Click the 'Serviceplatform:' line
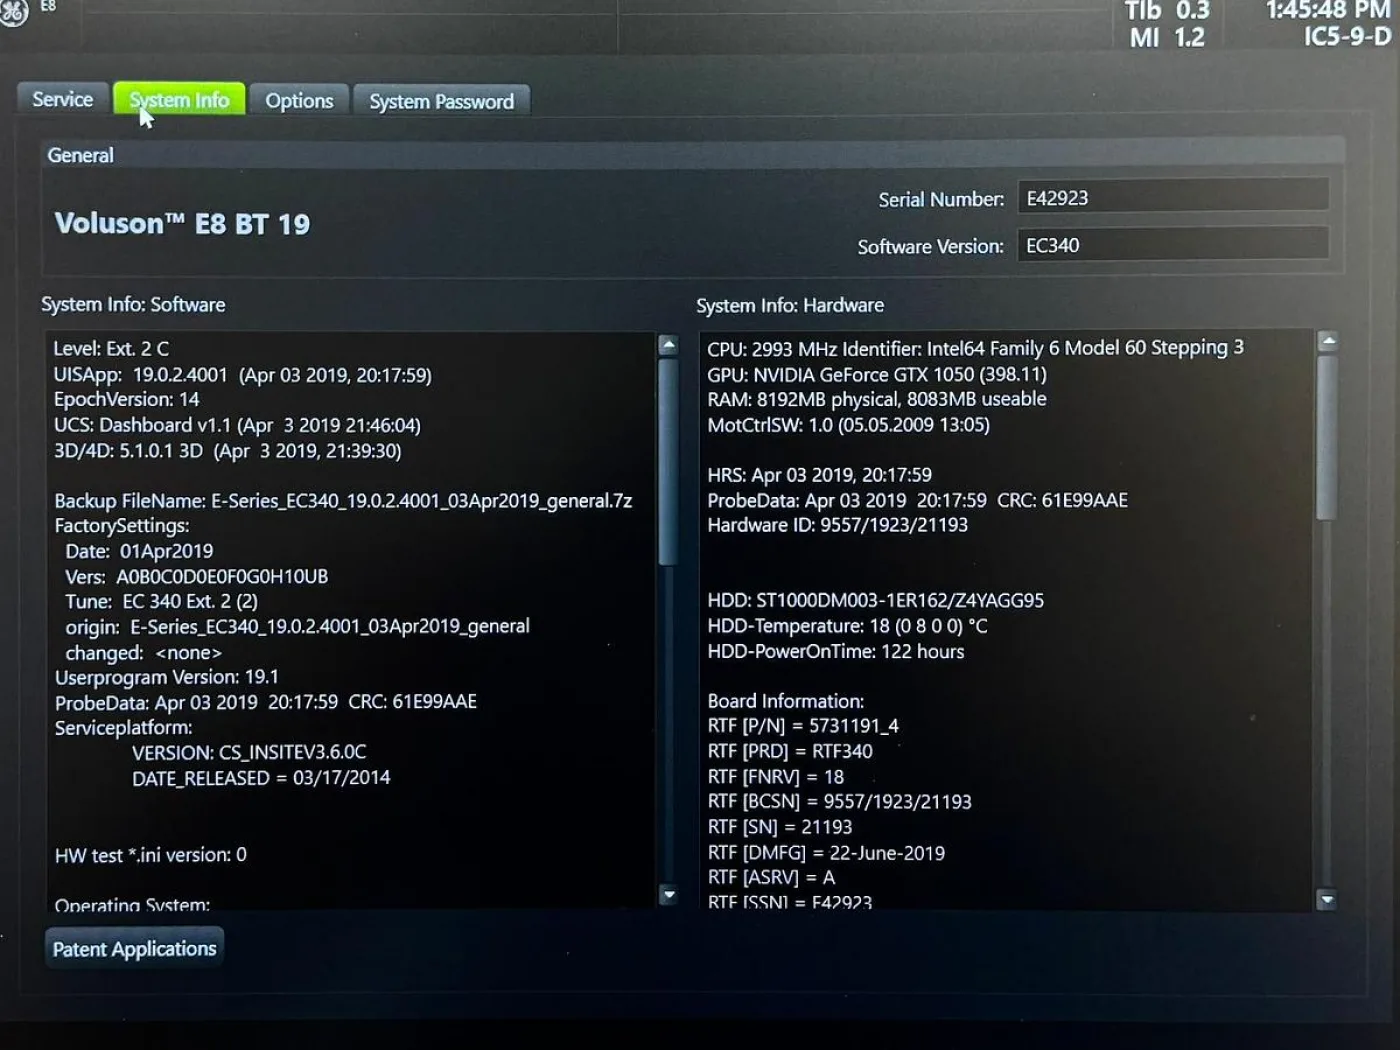1400x1050 pixels. [x=123, y=728]
